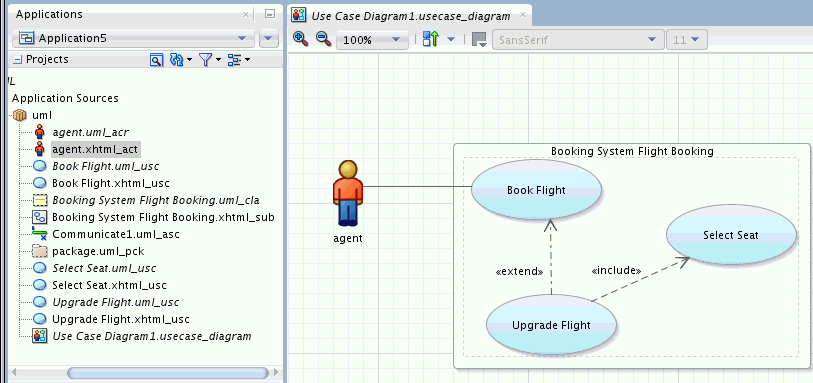Screen dimensions: 813x383
Task: Click the bring-to-front green arrow icon
Action: pos(430,39)
